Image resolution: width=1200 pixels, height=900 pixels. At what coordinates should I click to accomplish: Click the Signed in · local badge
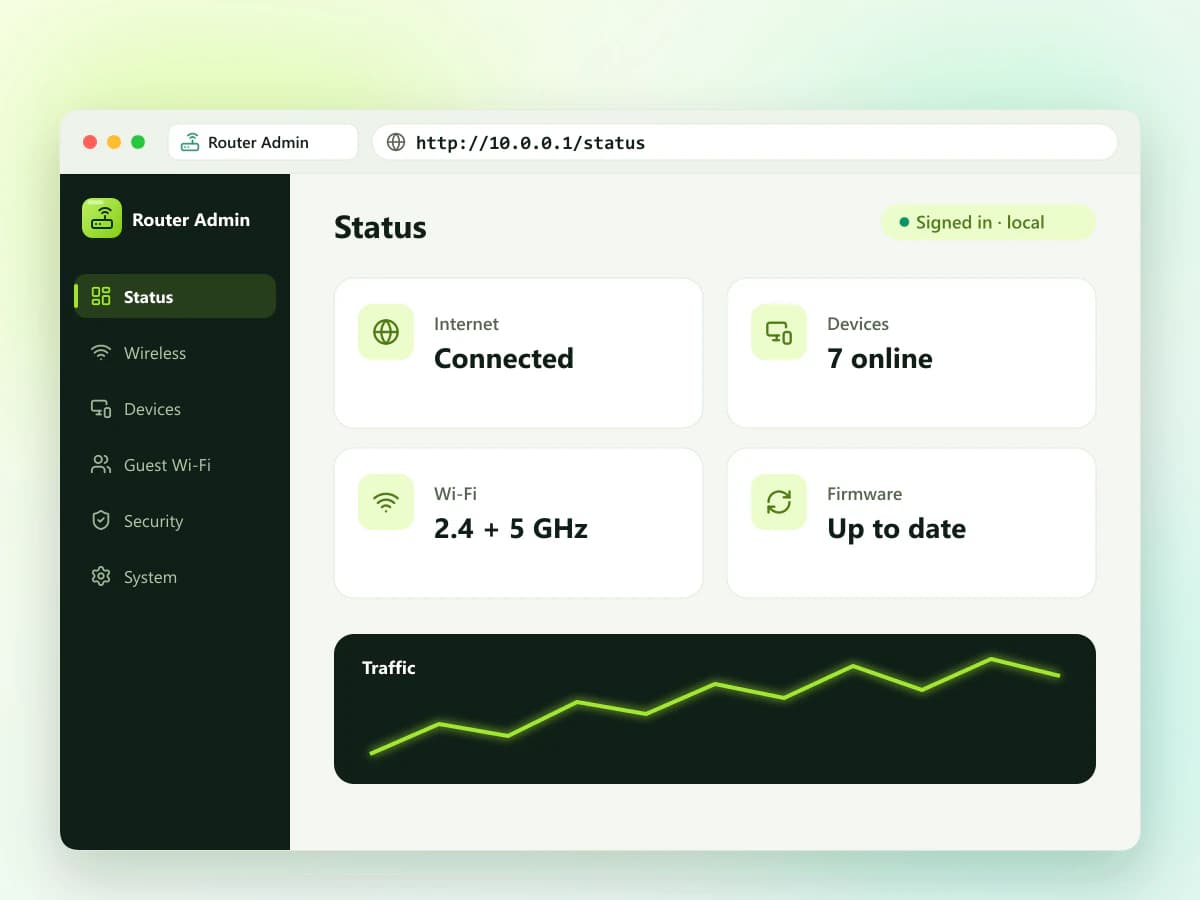(x=988, y=222)
